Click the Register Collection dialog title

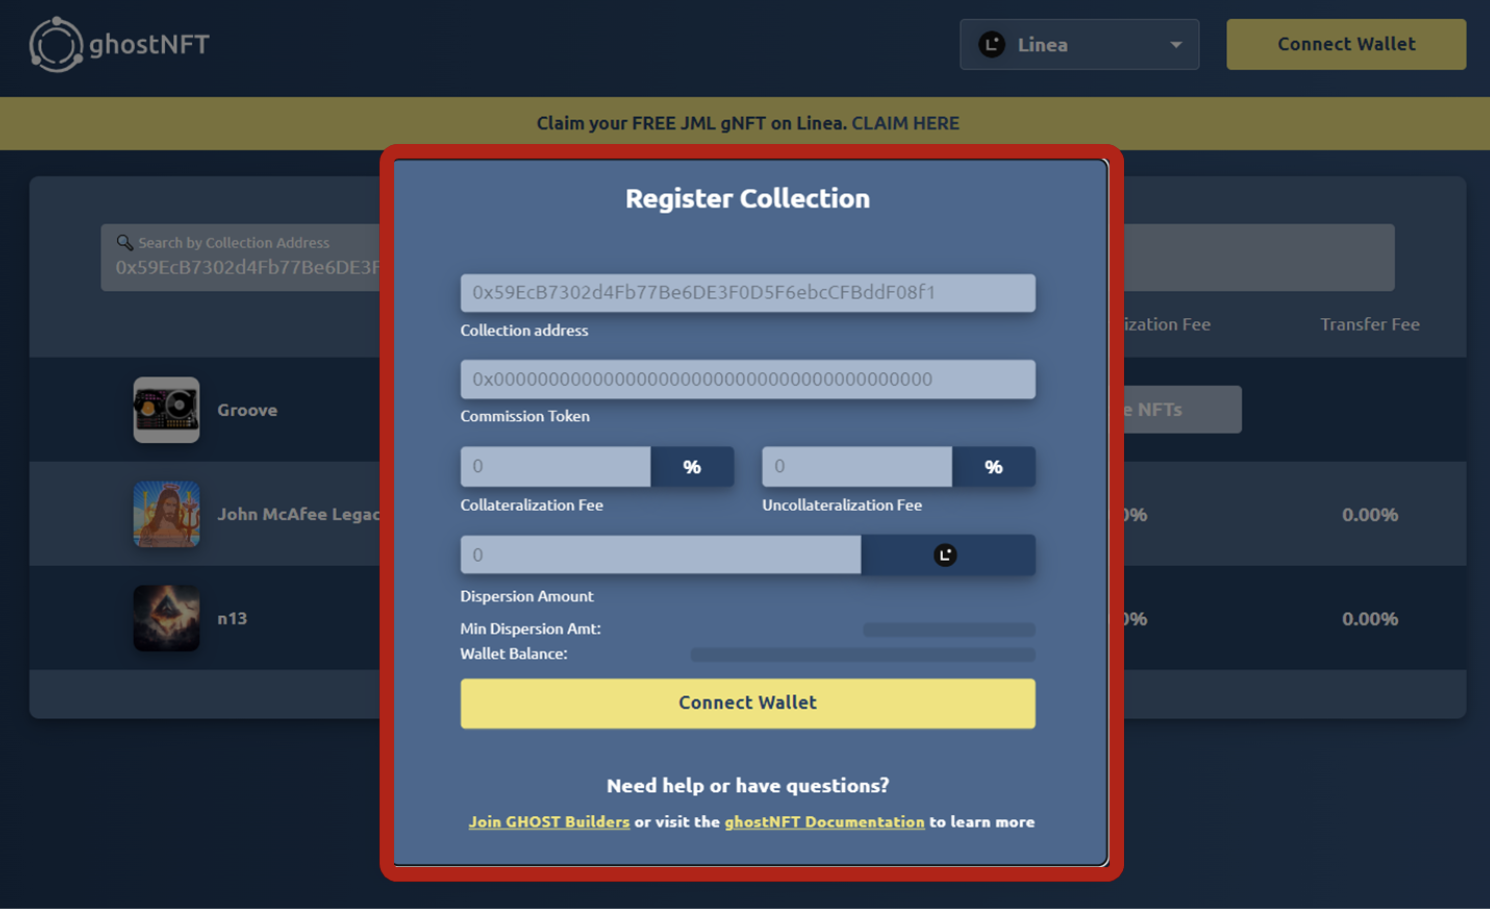pos(747,198)
